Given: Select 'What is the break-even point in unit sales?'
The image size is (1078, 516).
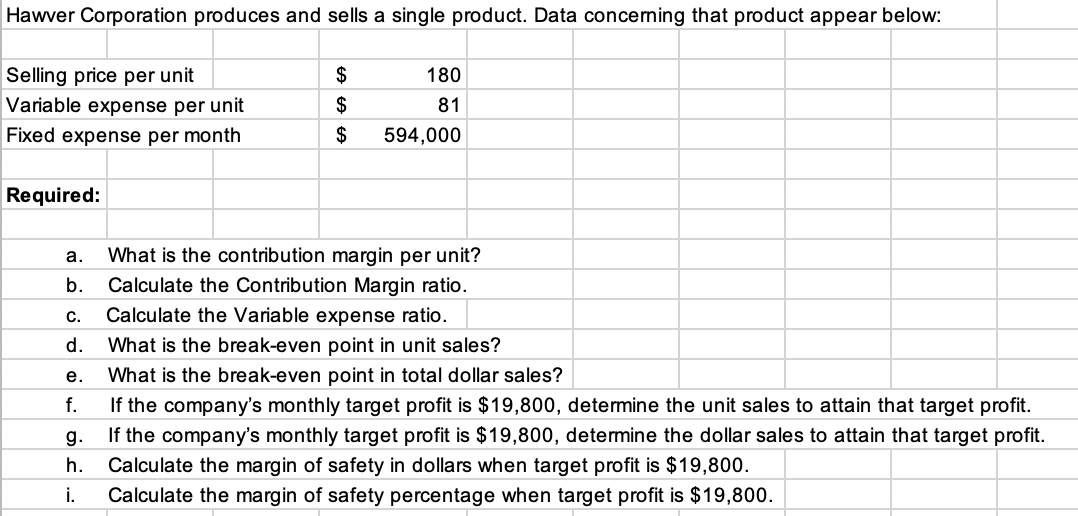Looking at the screenshot, I should pyautogui.click(x=304, y=345).
